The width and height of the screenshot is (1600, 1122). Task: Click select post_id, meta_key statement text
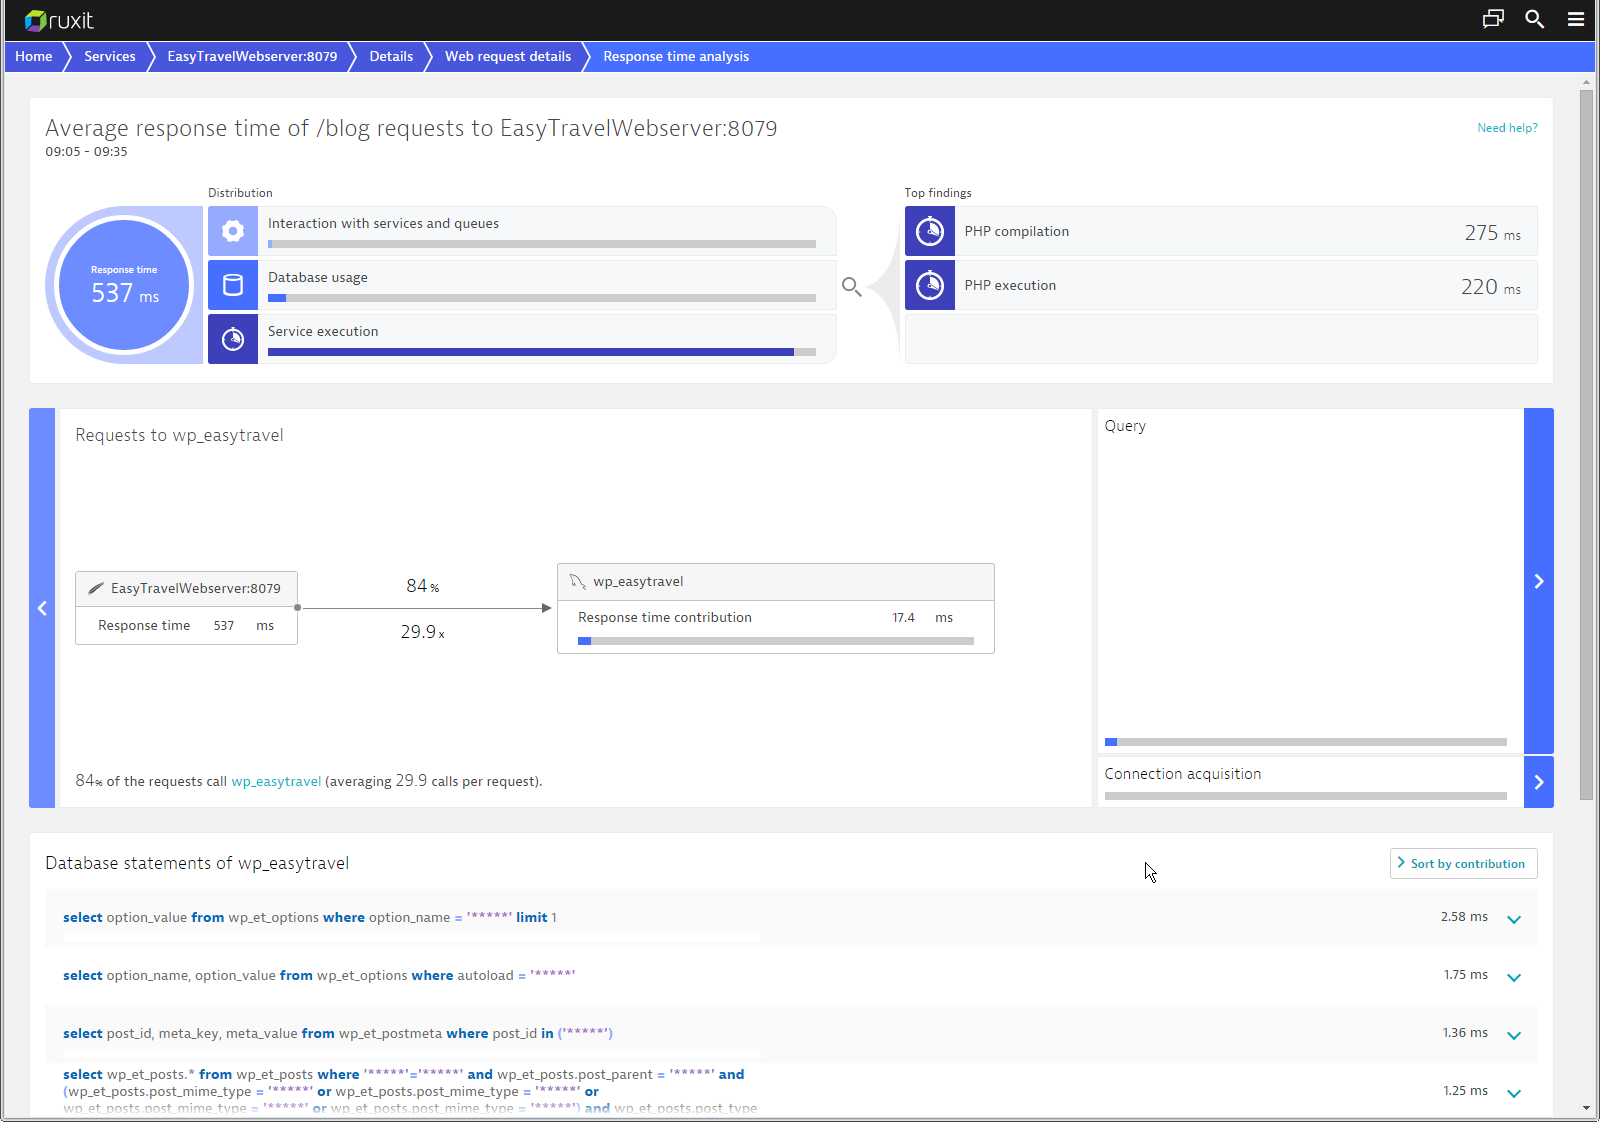338,1033
